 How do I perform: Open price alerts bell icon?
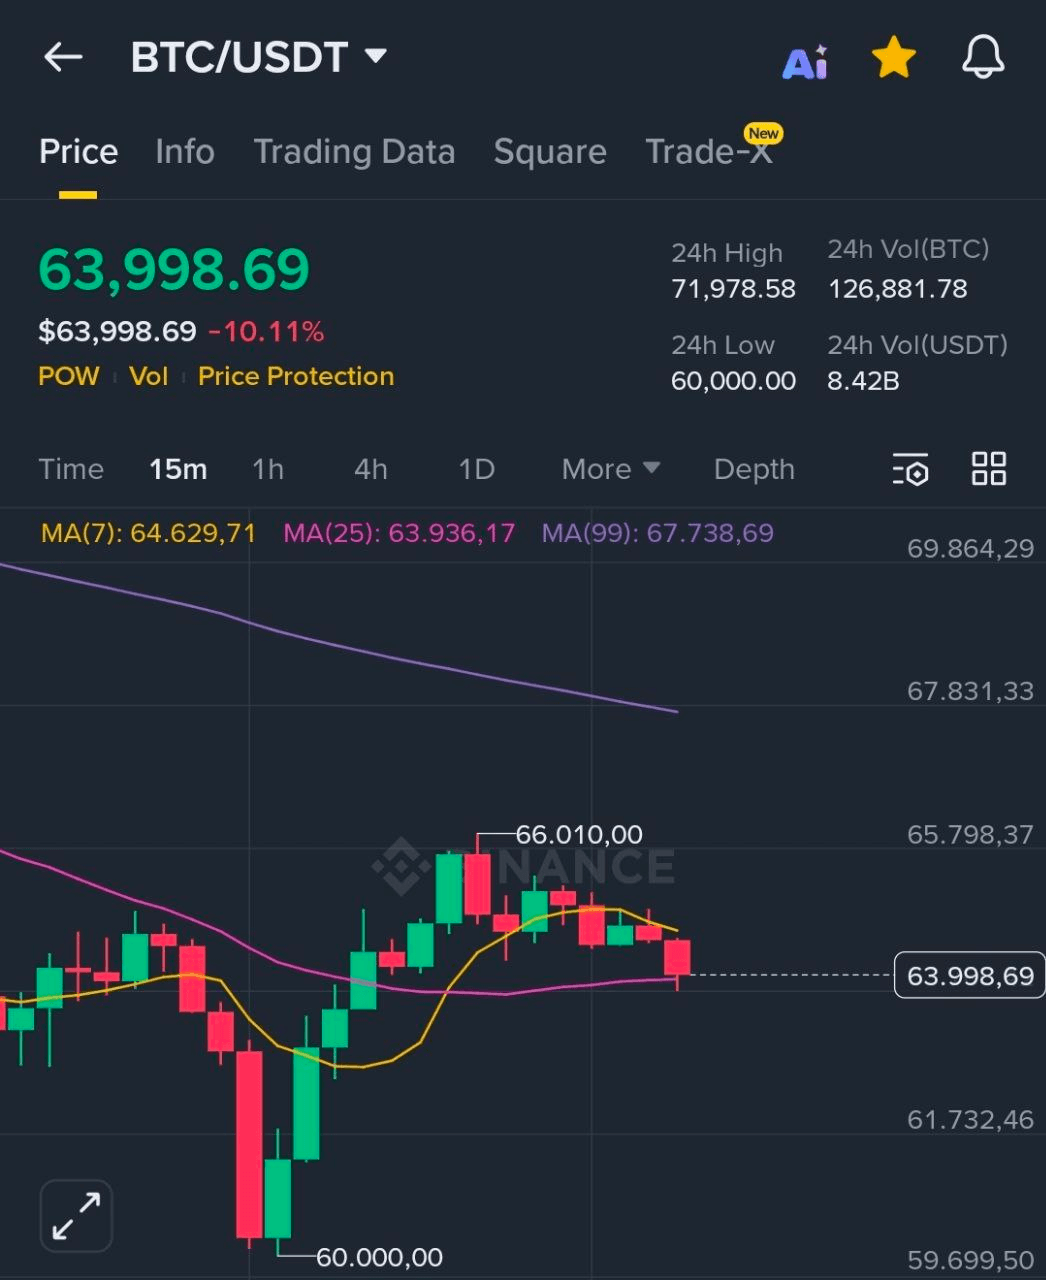click(982, 57)
